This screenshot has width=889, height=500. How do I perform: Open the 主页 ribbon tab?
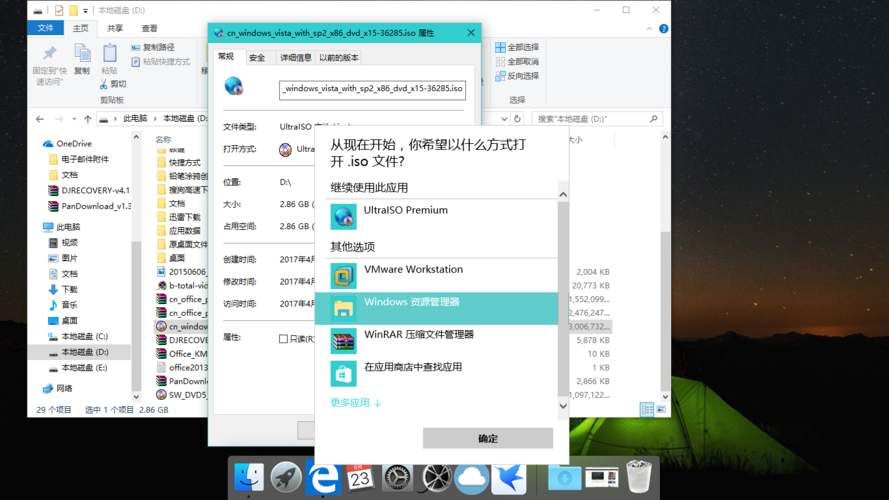pyautogui.click(x=81, y=28)
